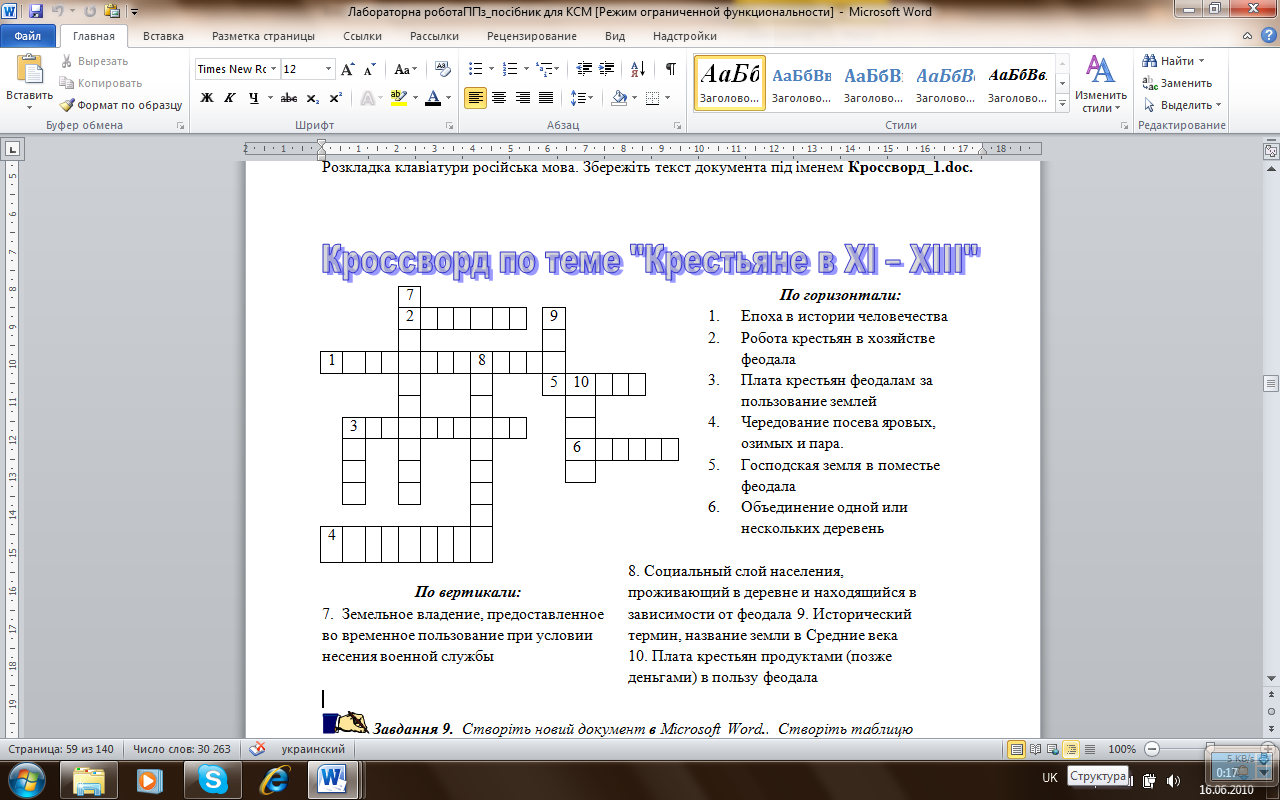Align paragraph text to the right

click(x=522, y=98)
